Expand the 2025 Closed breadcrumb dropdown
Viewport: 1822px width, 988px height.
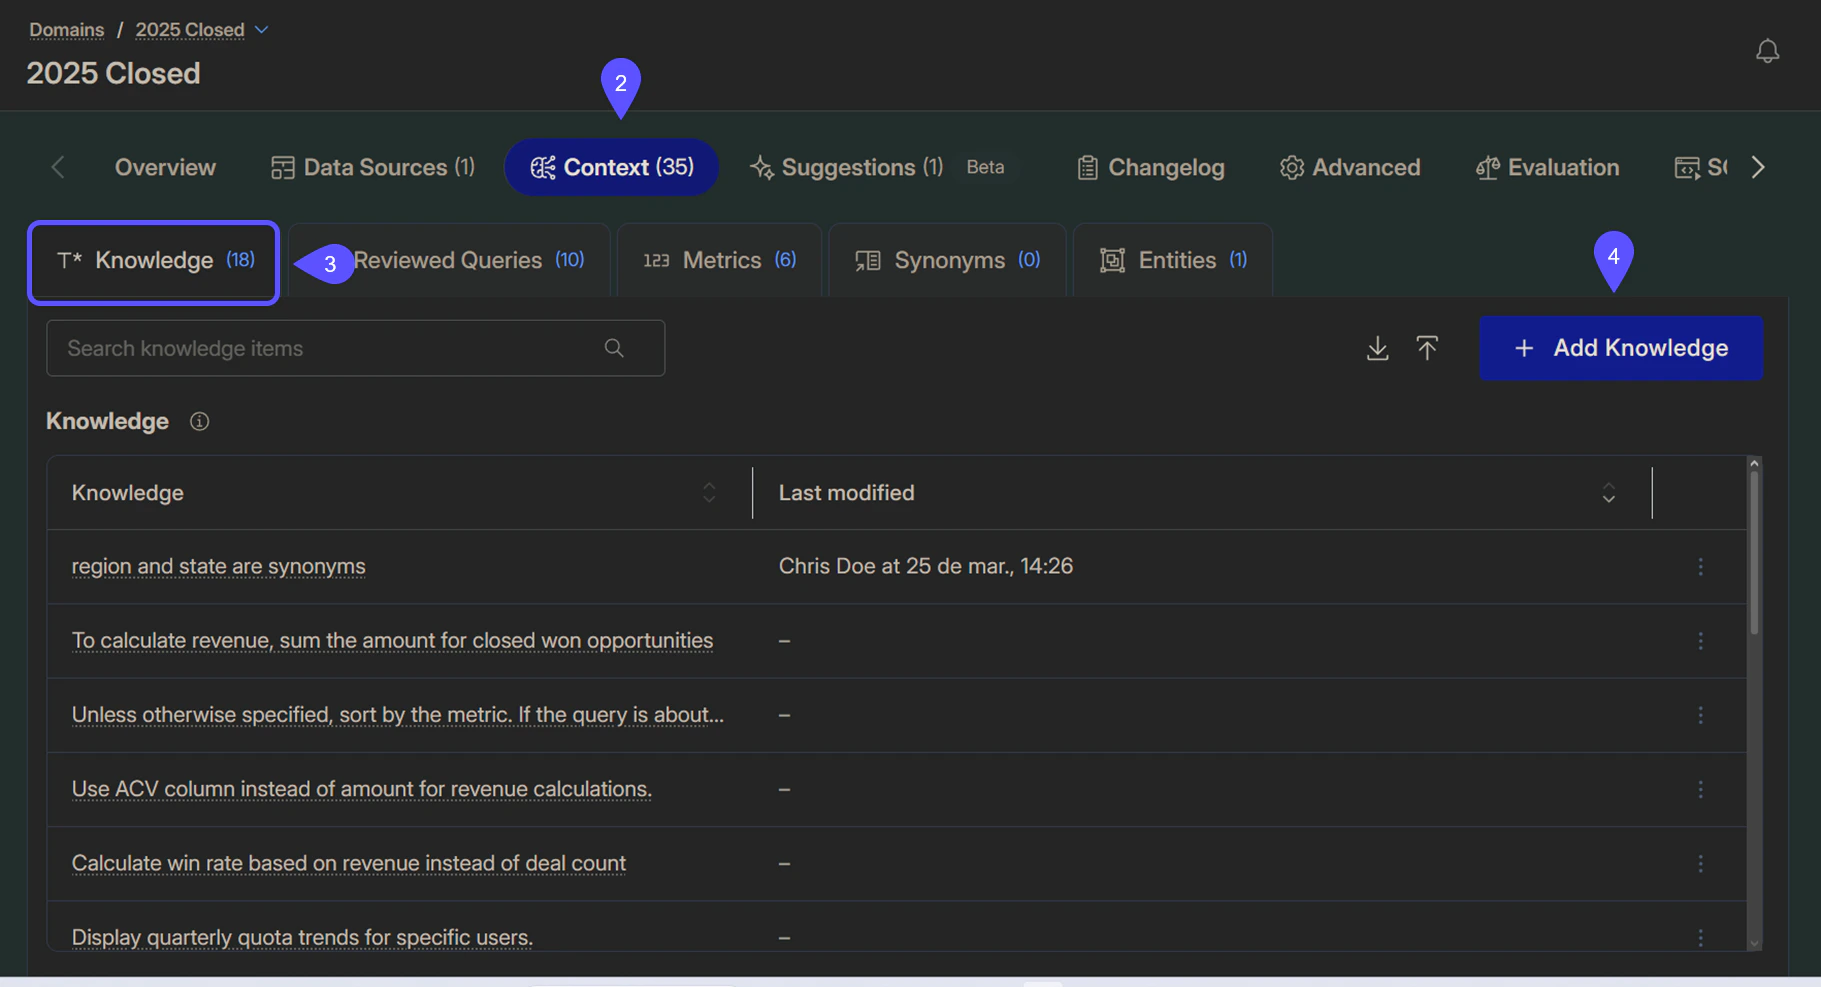pos(262,30)
